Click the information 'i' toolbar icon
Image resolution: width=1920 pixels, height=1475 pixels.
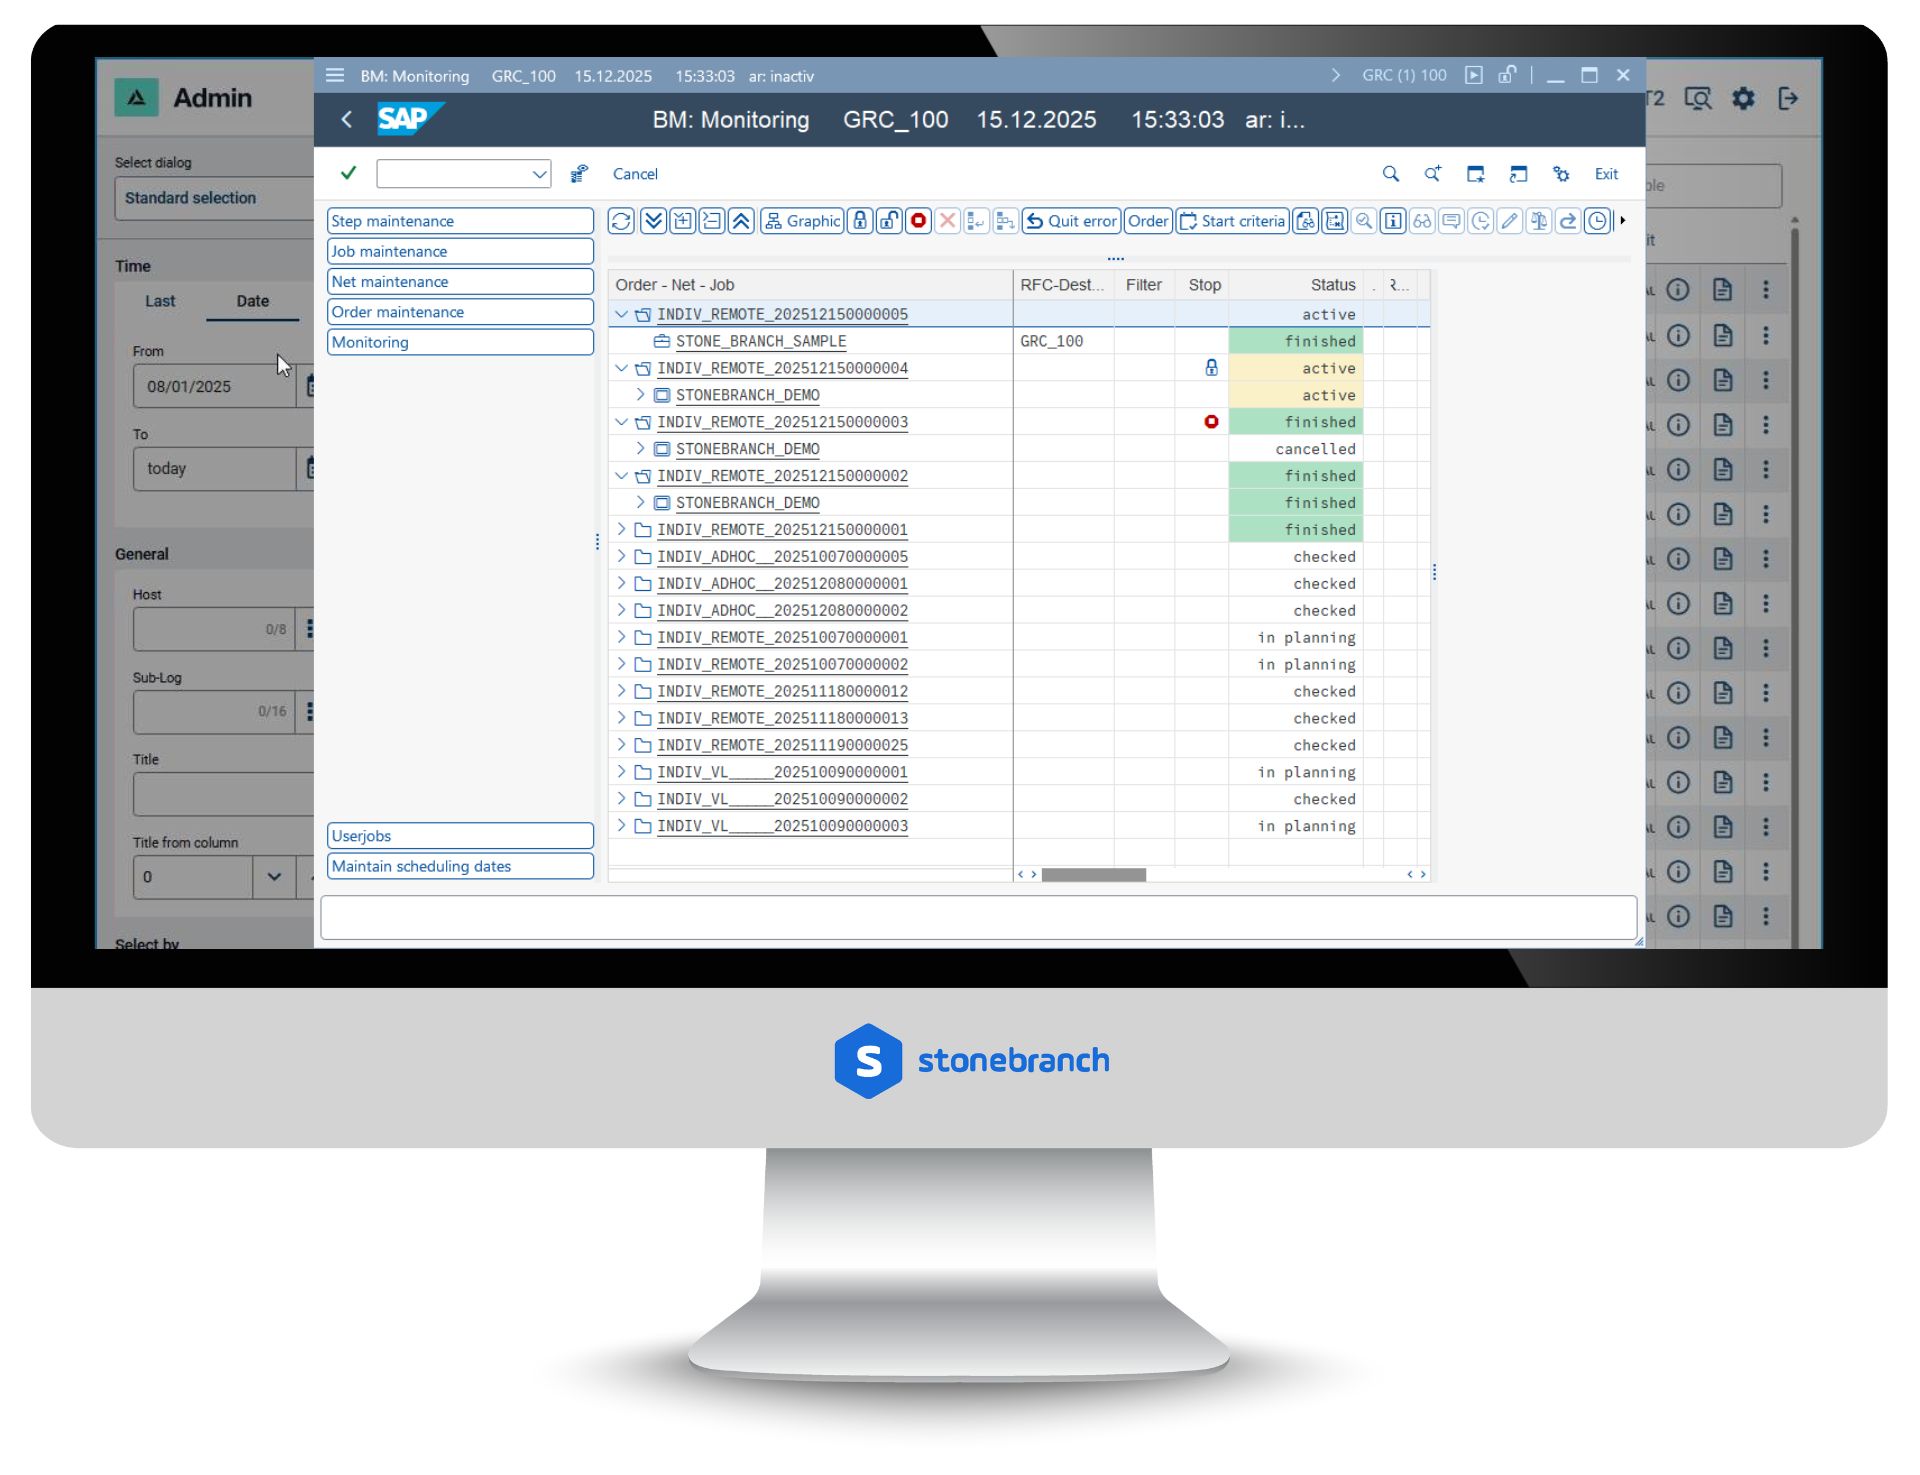tap(1392, 221)
